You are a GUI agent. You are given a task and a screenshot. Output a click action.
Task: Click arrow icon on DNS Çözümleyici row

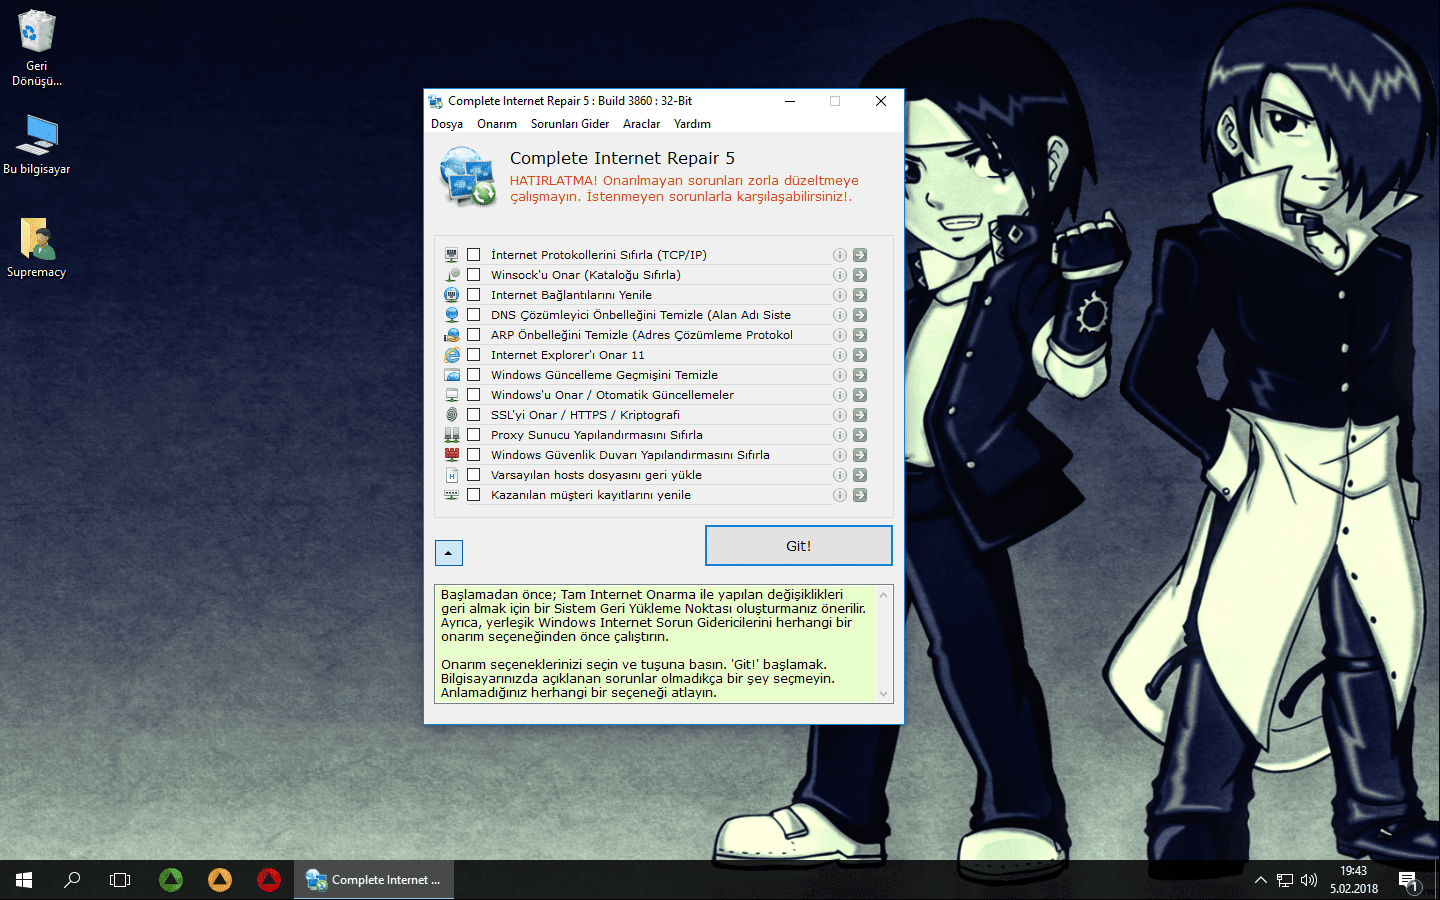pos(860,315)
